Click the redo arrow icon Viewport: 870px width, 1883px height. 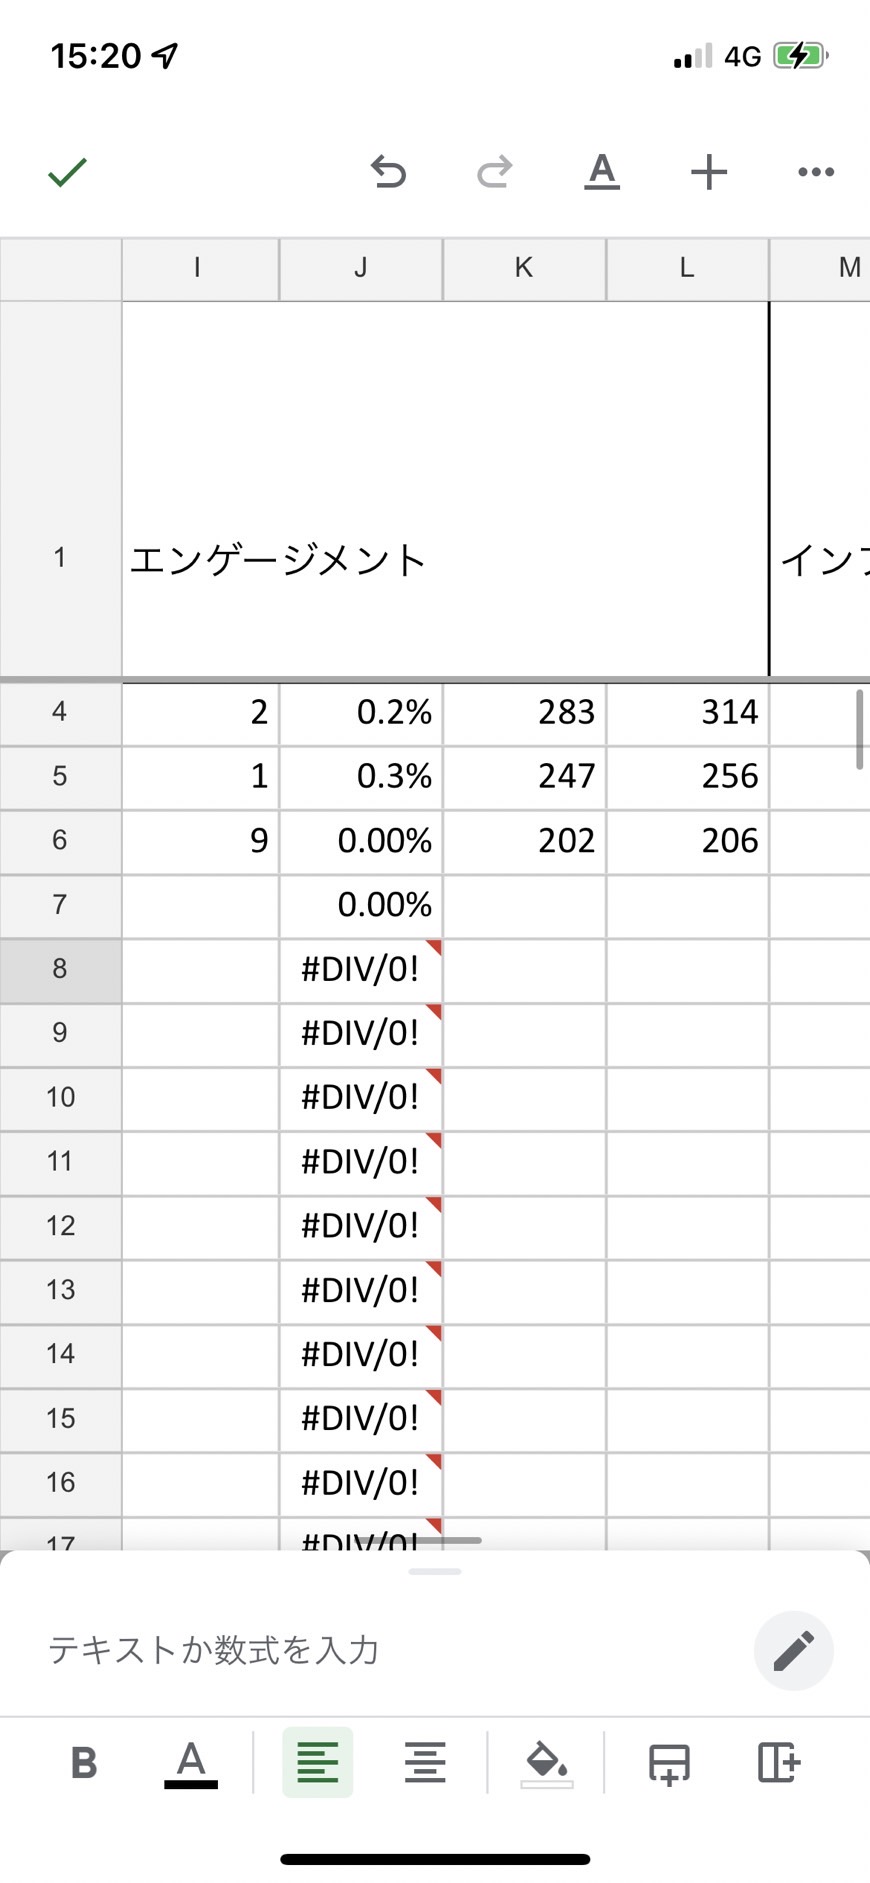click(x=494, y=172)
